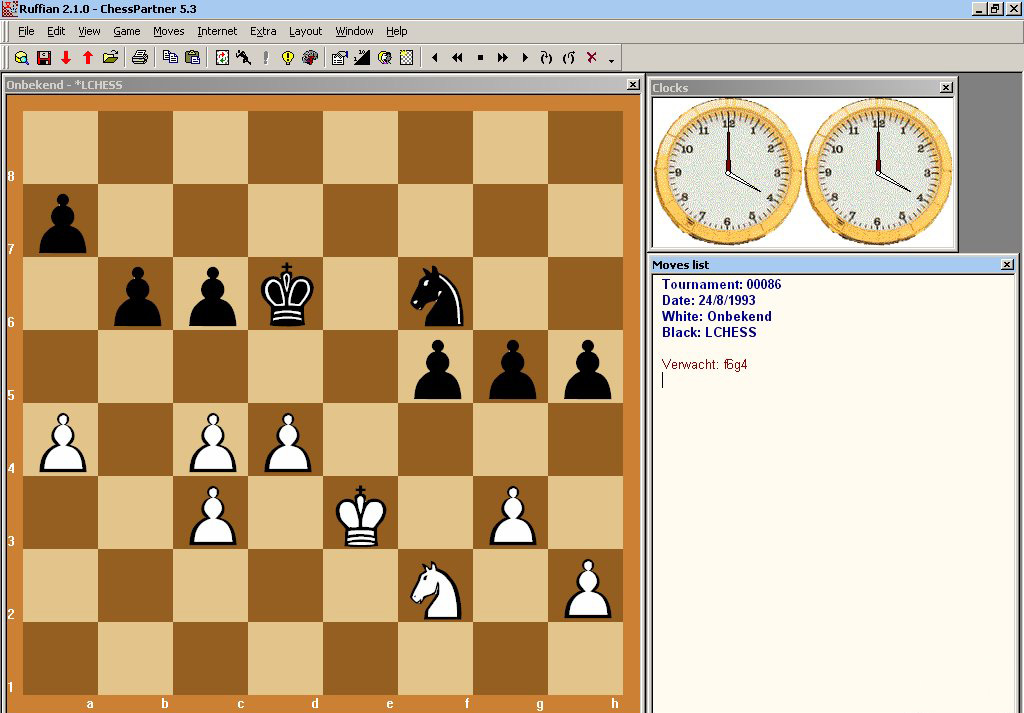
Task: Open the Layout menu
Action: (x=305, y=31)
